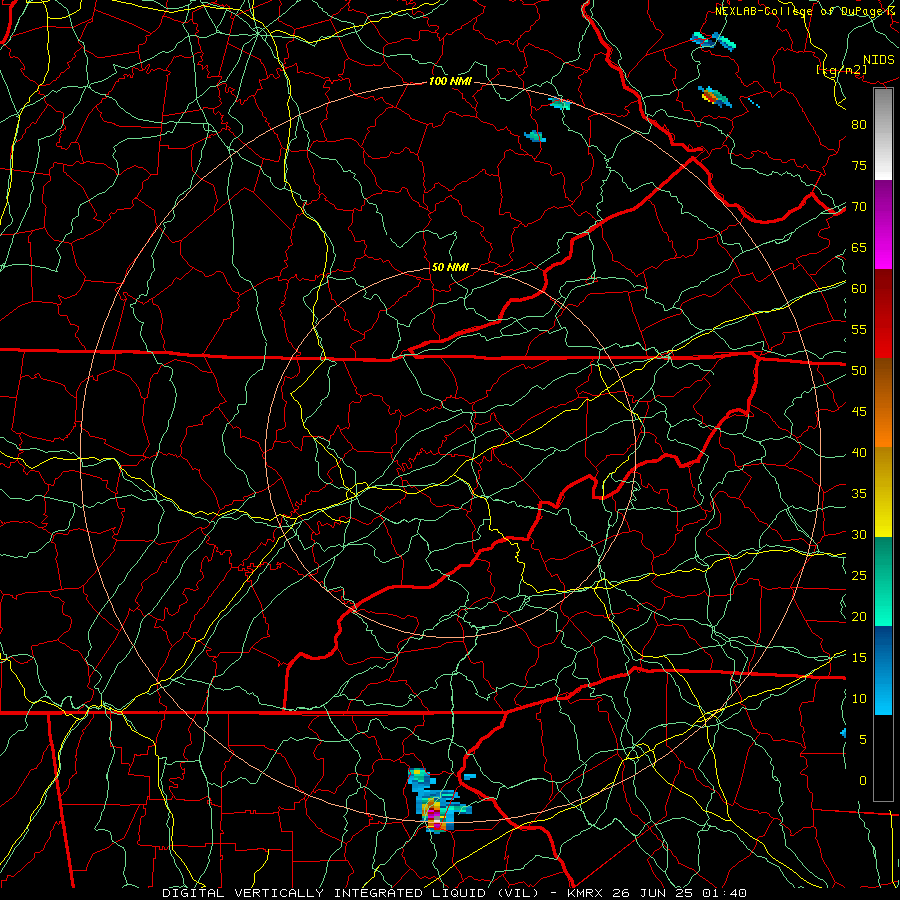Click the 100 NMI range ring label
This screenshot has height=900, width=900.
tap(450, 82)
